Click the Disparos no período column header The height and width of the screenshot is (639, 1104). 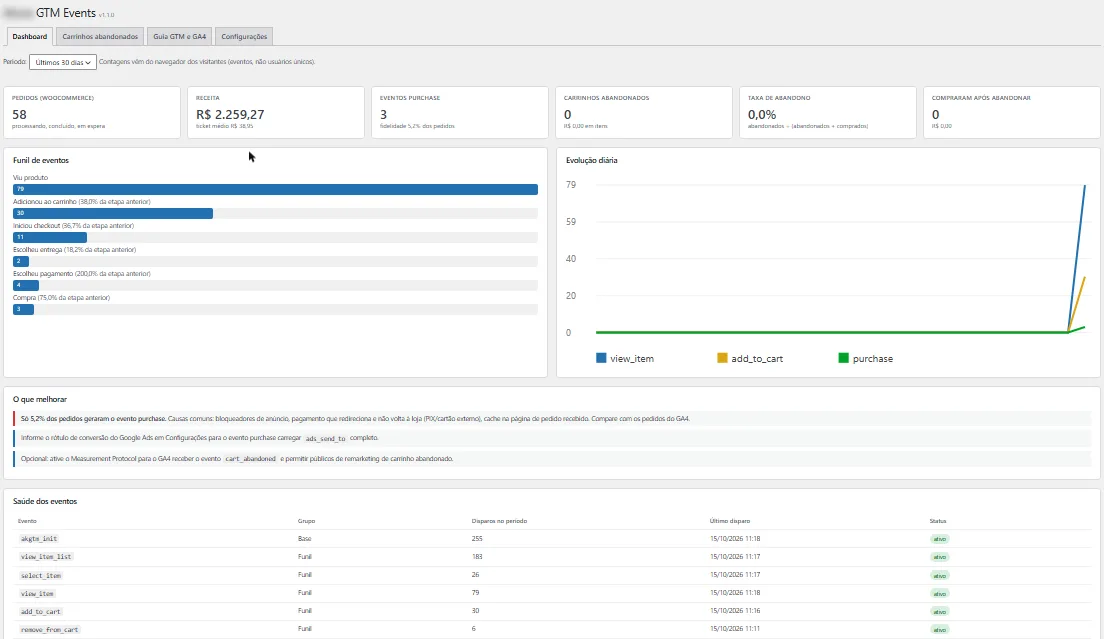pos(499,521)
